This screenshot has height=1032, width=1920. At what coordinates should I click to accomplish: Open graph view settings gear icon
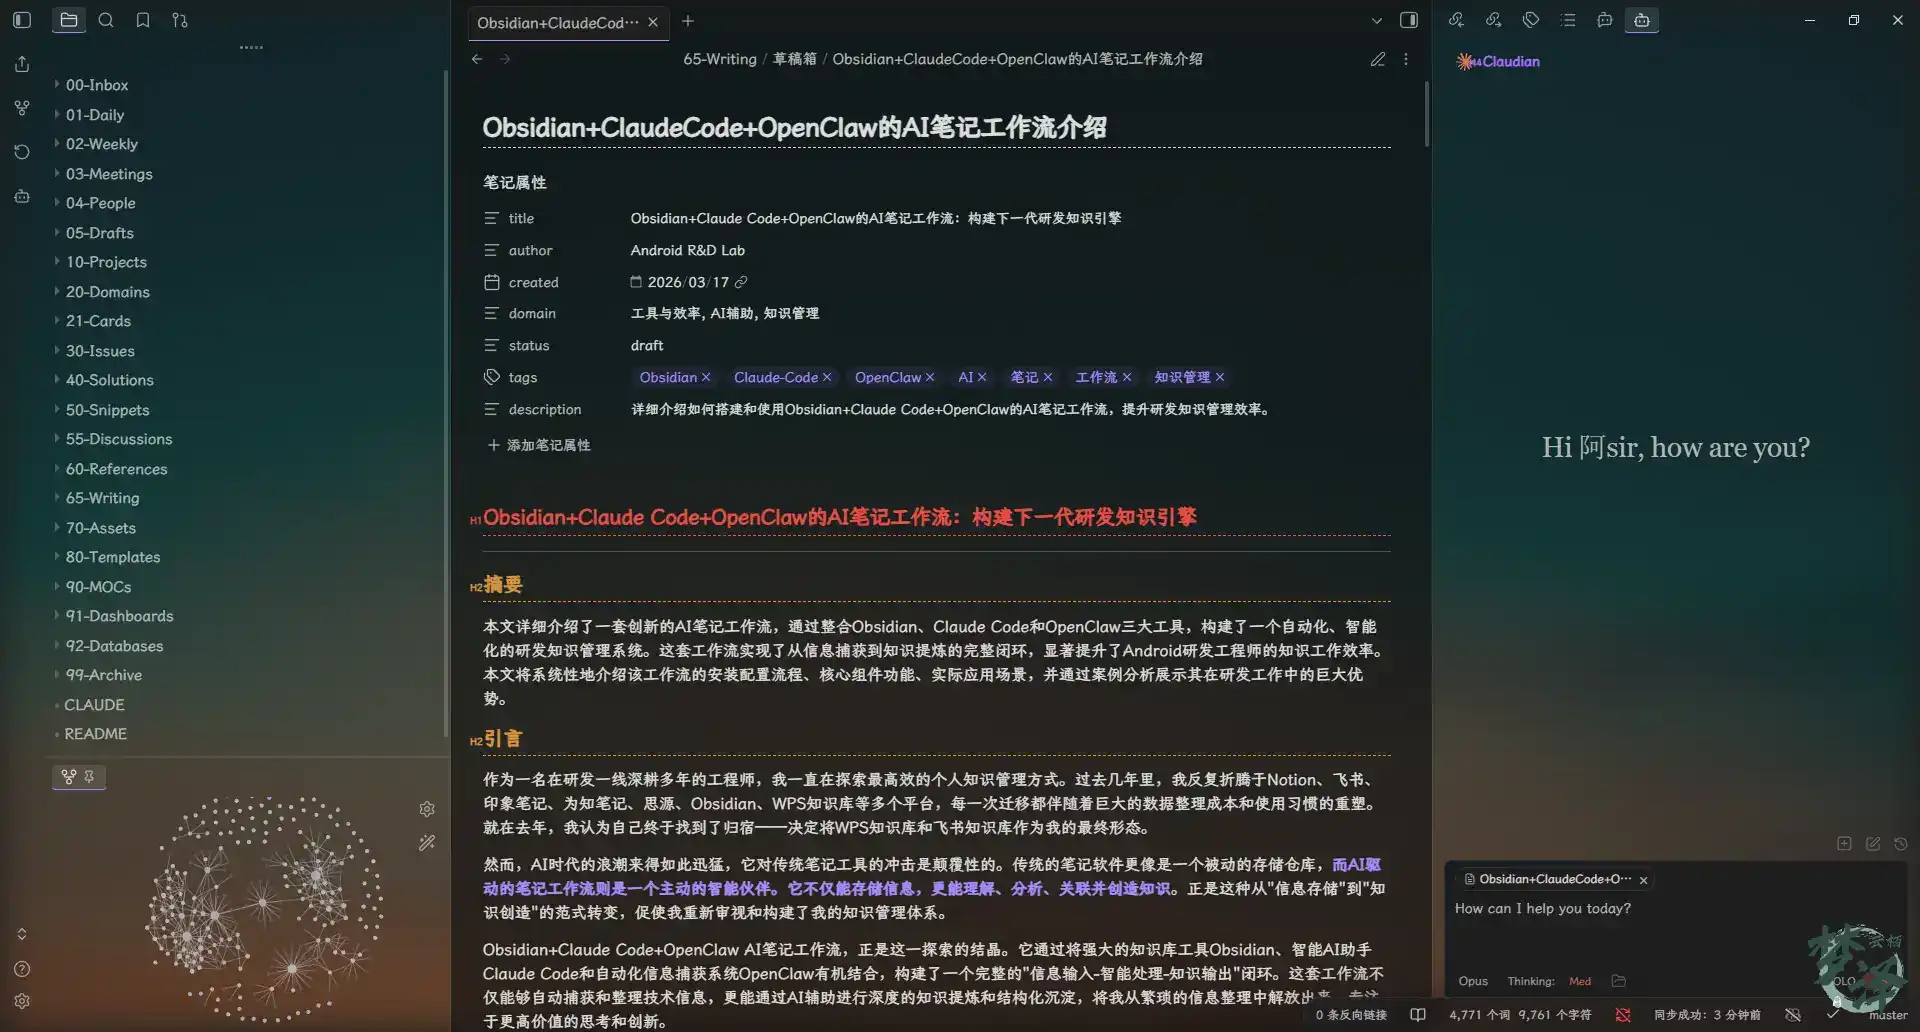[427, 809]
